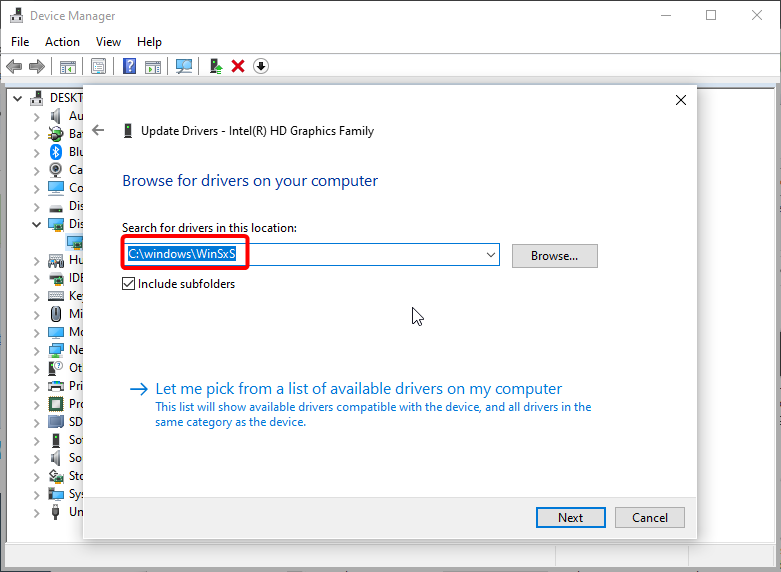This screenshot has width=781, height=572.
Task: Click the Disable device down-arrow toolbar icon
Action: click(x=261, y=66)
